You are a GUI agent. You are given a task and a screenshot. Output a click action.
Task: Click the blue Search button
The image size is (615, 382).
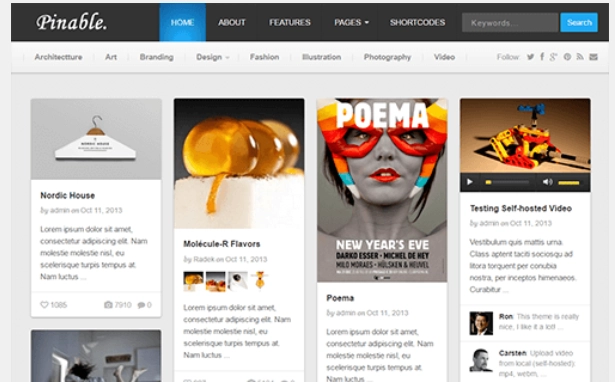coord(579,23)
